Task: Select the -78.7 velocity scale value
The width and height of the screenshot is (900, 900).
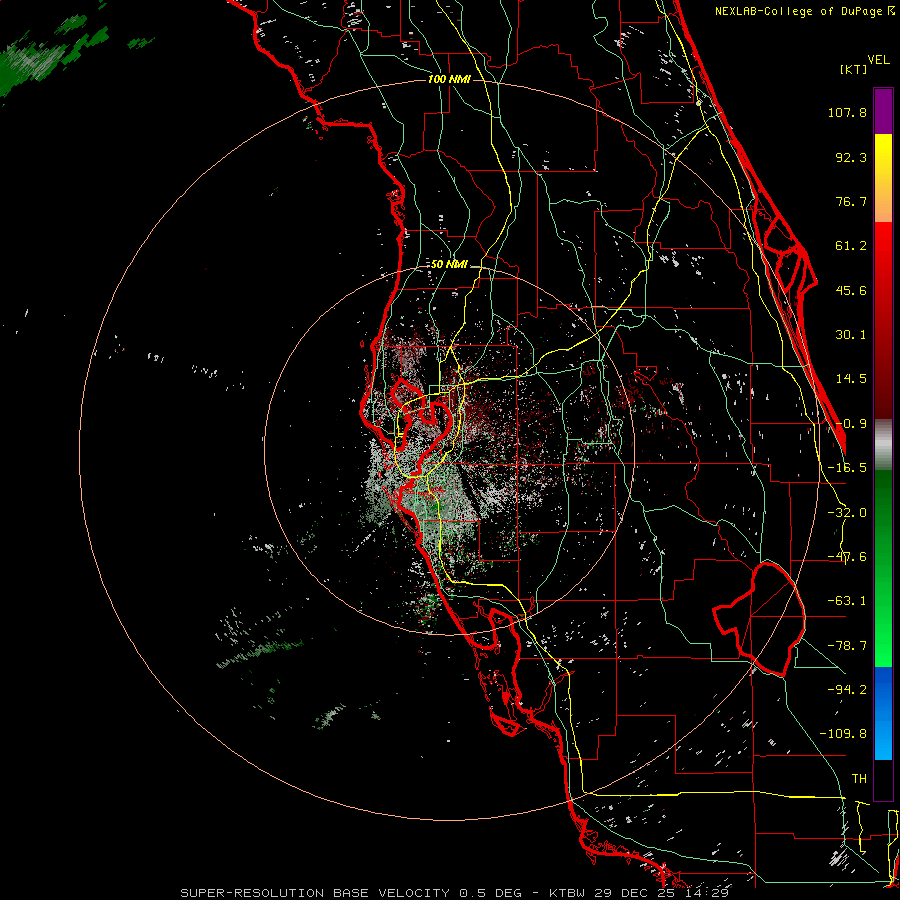Action: 847,646
